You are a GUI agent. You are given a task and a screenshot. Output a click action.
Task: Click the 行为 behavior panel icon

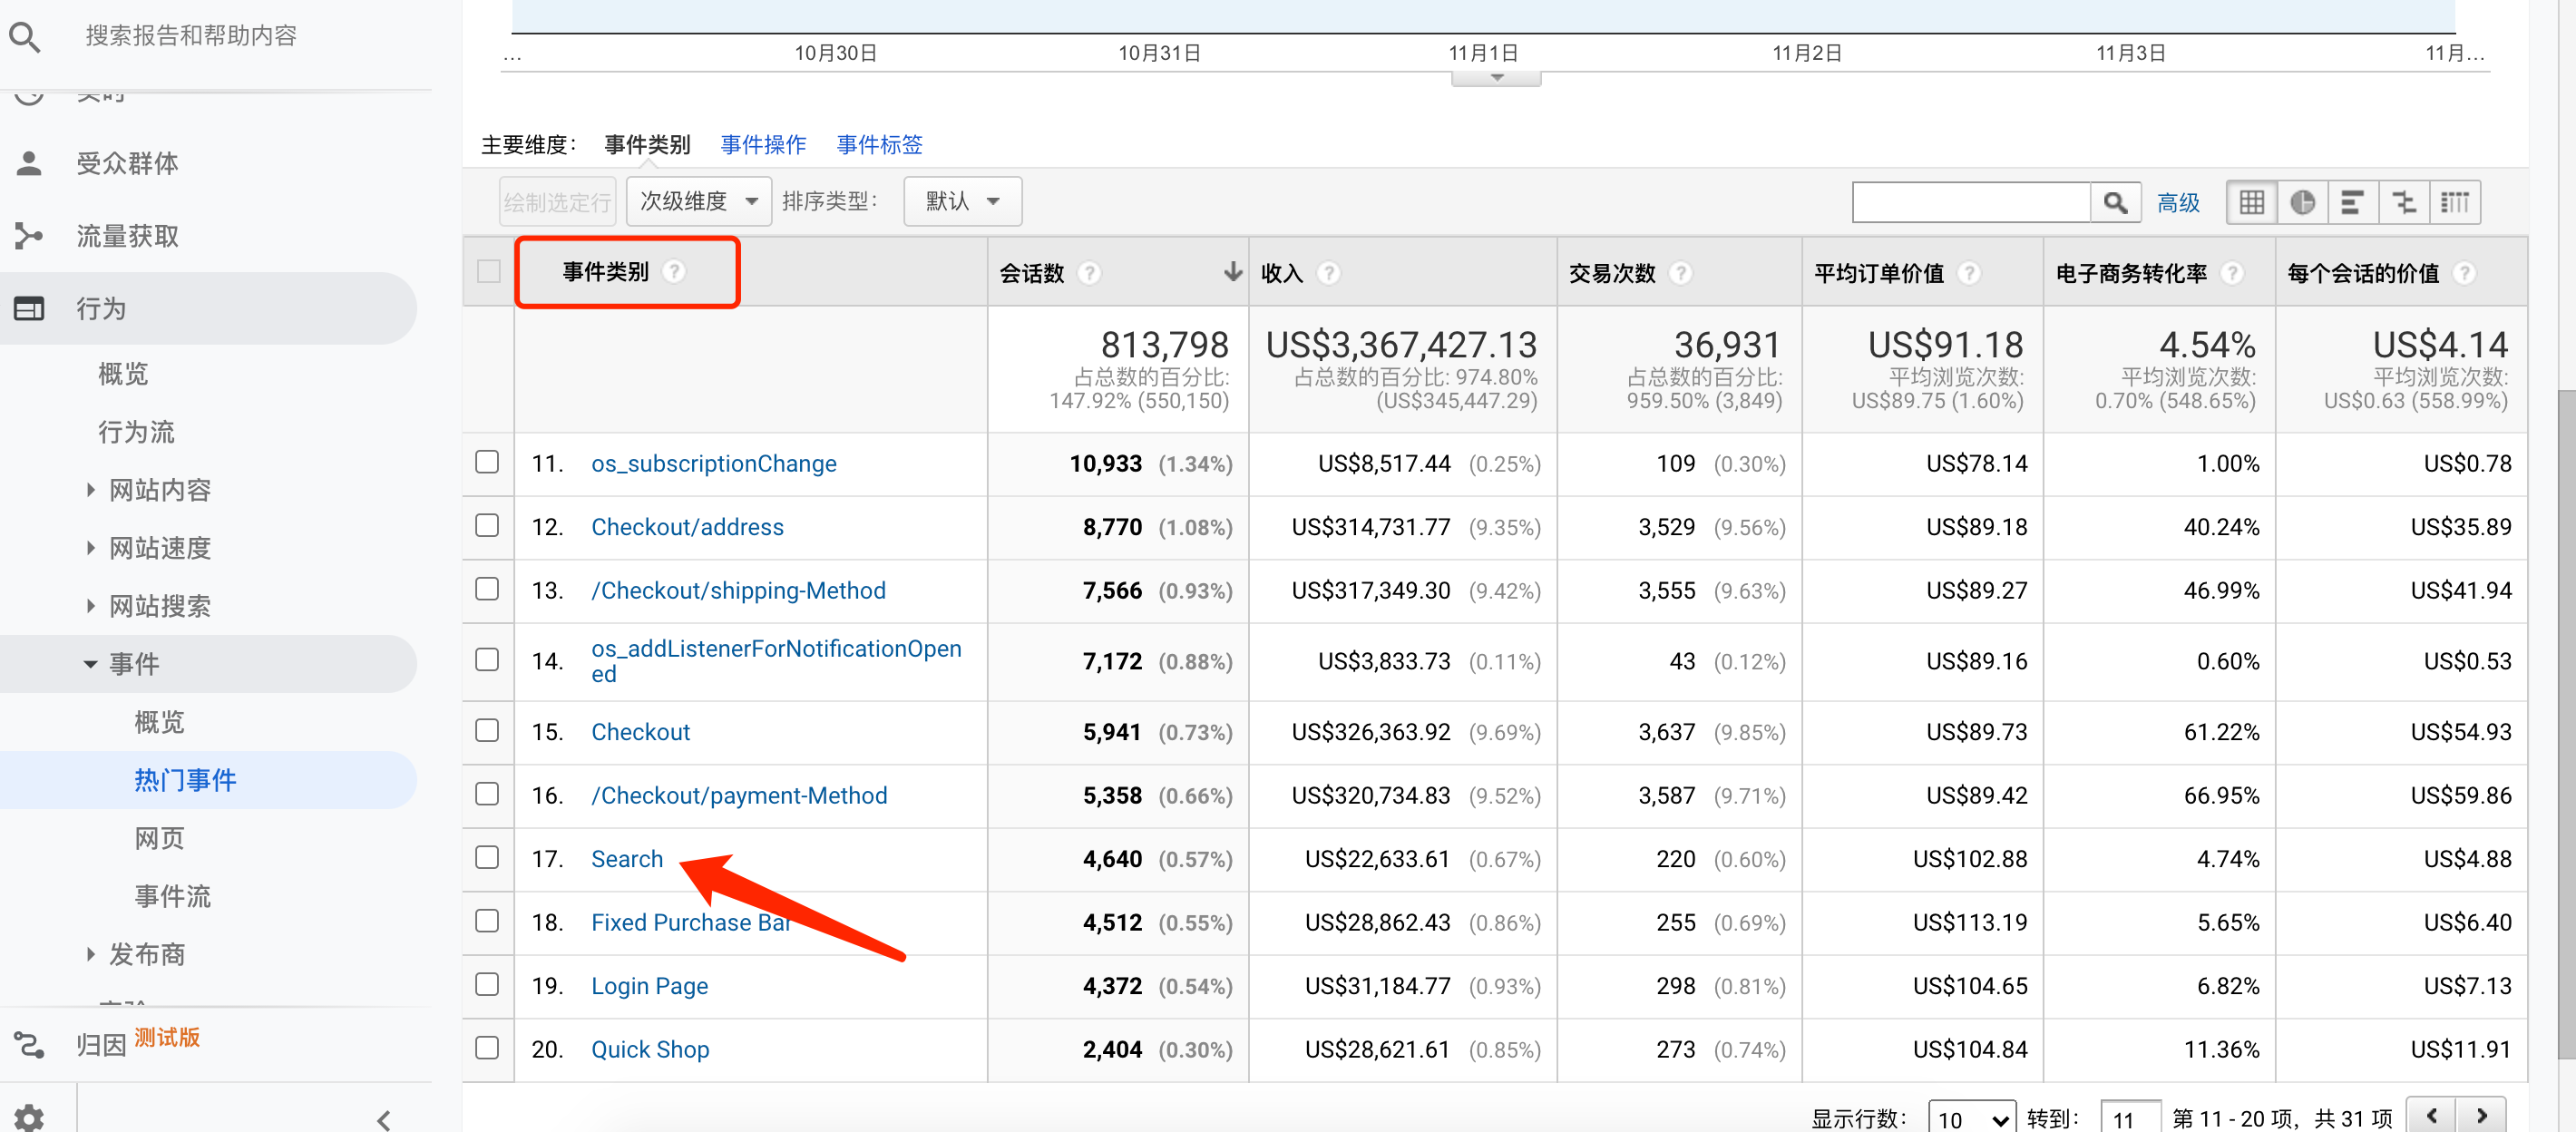pos(29,309)
